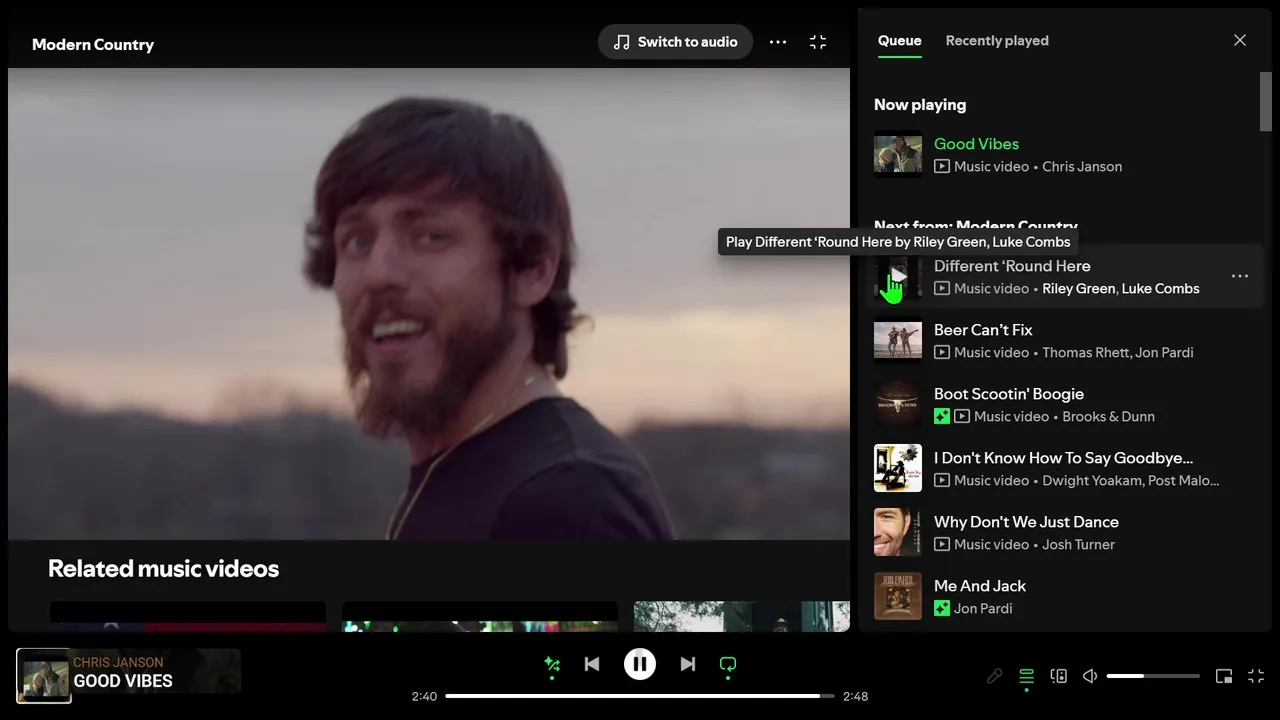Click the main music video display
Screen dimensions: 1280x720
coord(429,304)
